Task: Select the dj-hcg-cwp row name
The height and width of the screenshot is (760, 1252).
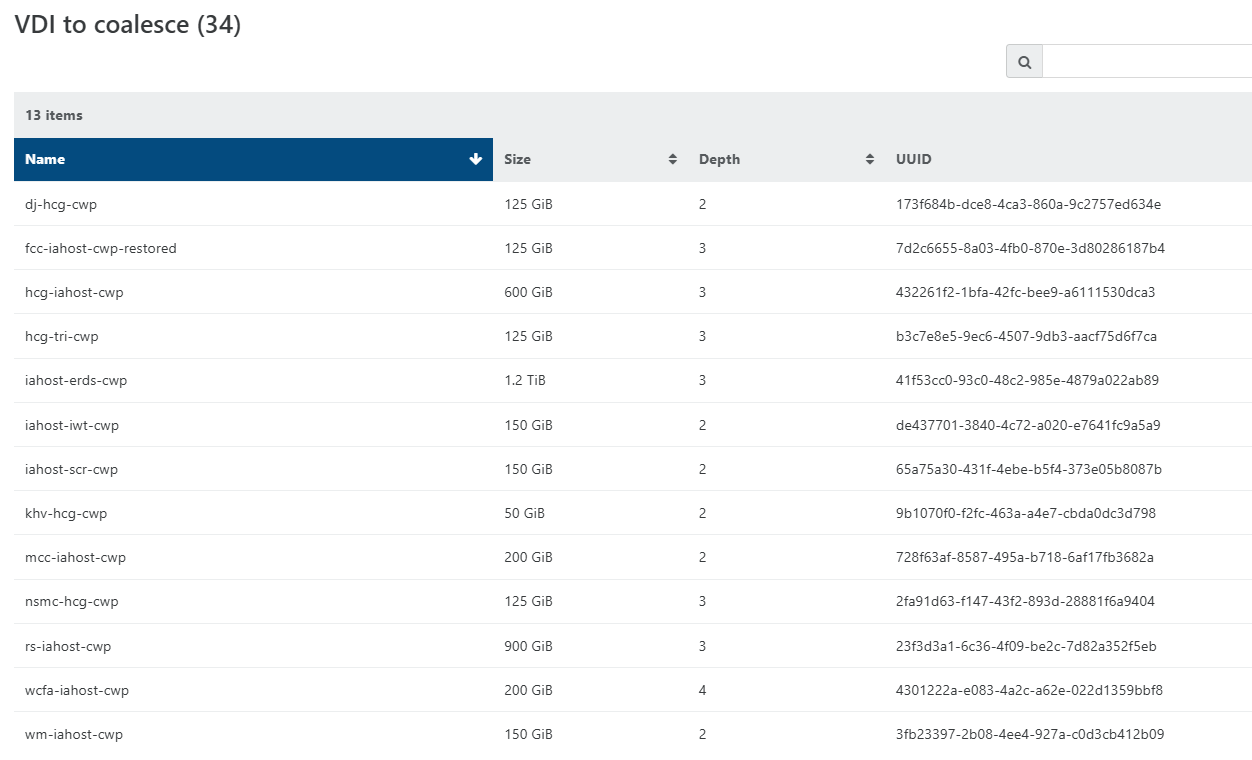Action: coord(61,204)
